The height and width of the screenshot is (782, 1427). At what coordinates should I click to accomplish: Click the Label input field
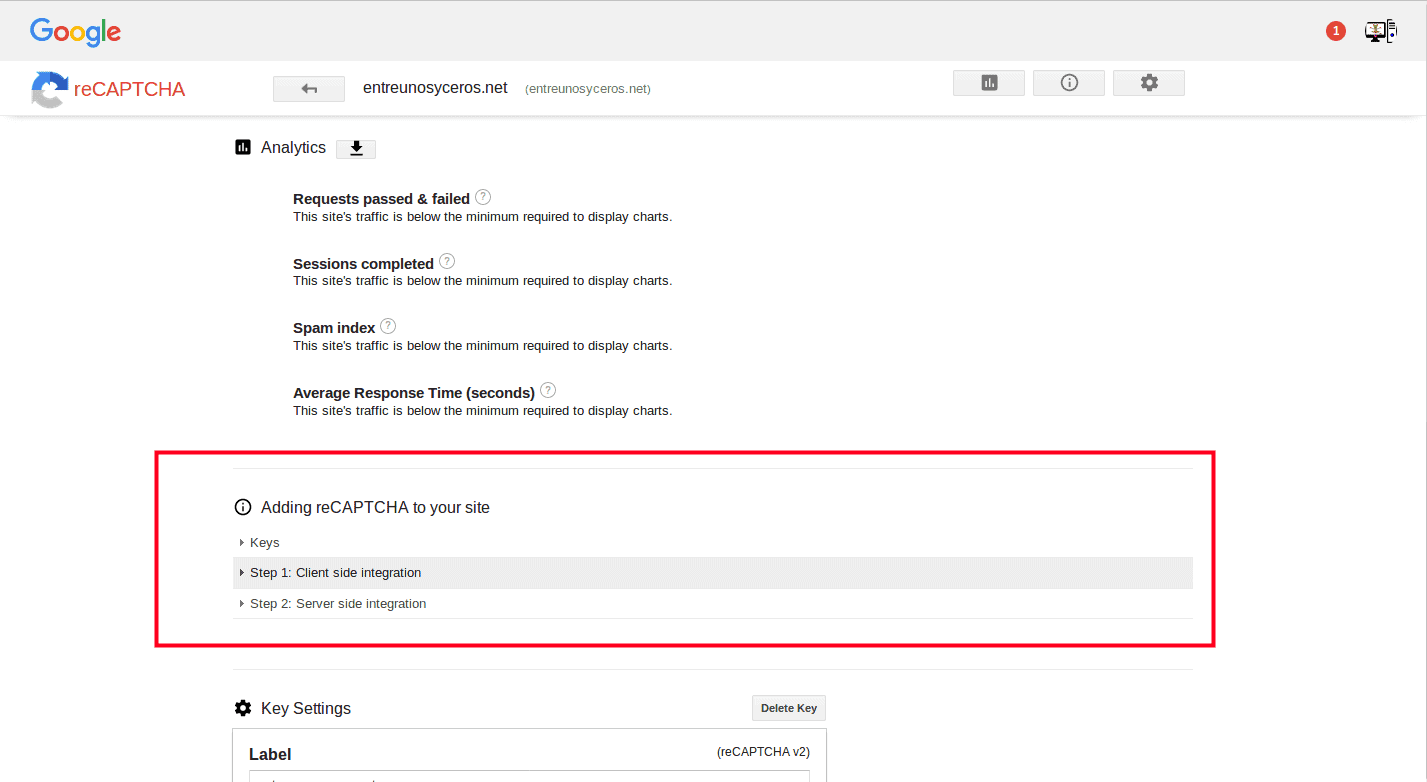[529, 776]
